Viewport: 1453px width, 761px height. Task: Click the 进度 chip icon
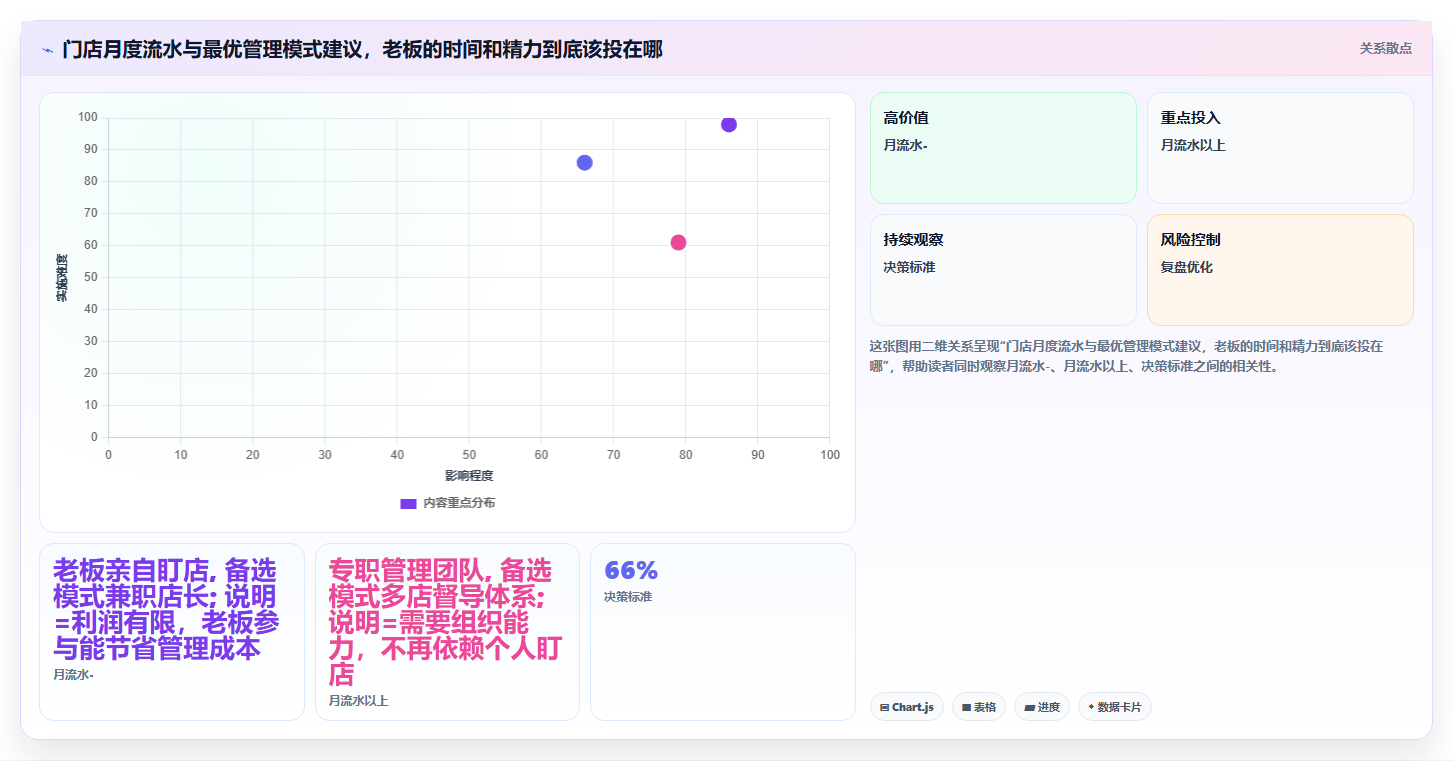(1029, 707)
